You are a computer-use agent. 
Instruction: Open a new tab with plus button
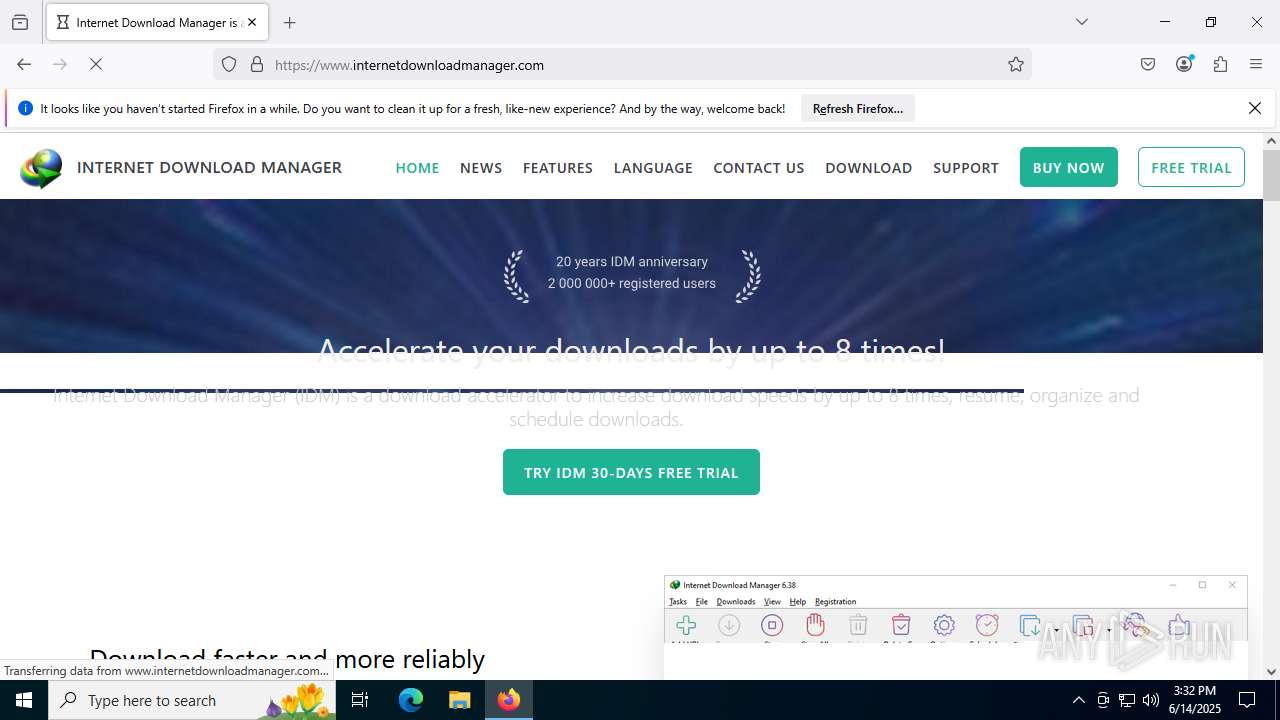pyautogui.click(x=290, y=22)
